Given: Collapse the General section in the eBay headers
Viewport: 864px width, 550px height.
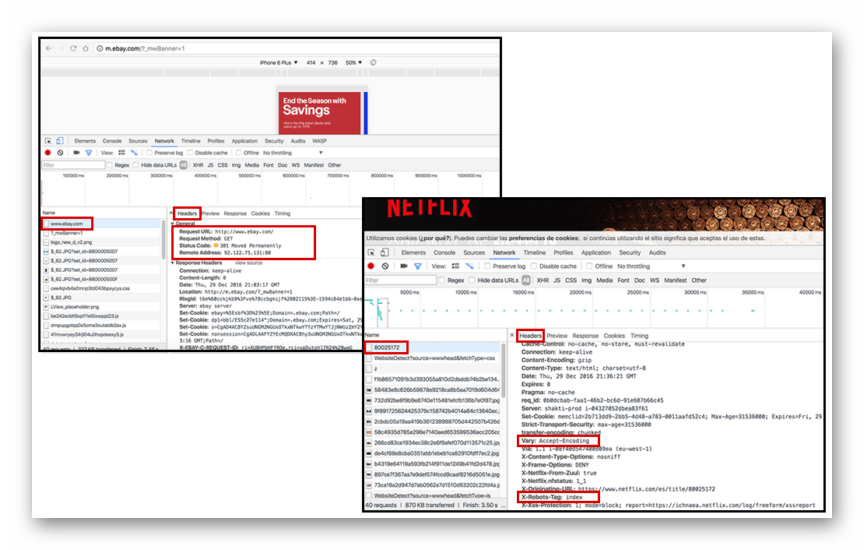Looking at the screenshot, I should click(x=172, y=224).
